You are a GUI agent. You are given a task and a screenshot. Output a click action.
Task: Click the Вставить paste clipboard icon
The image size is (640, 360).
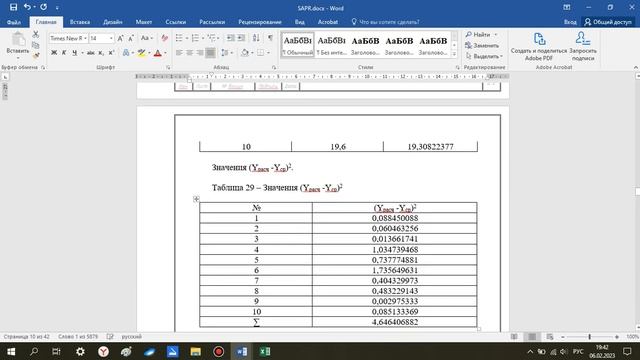click(18, 40)
